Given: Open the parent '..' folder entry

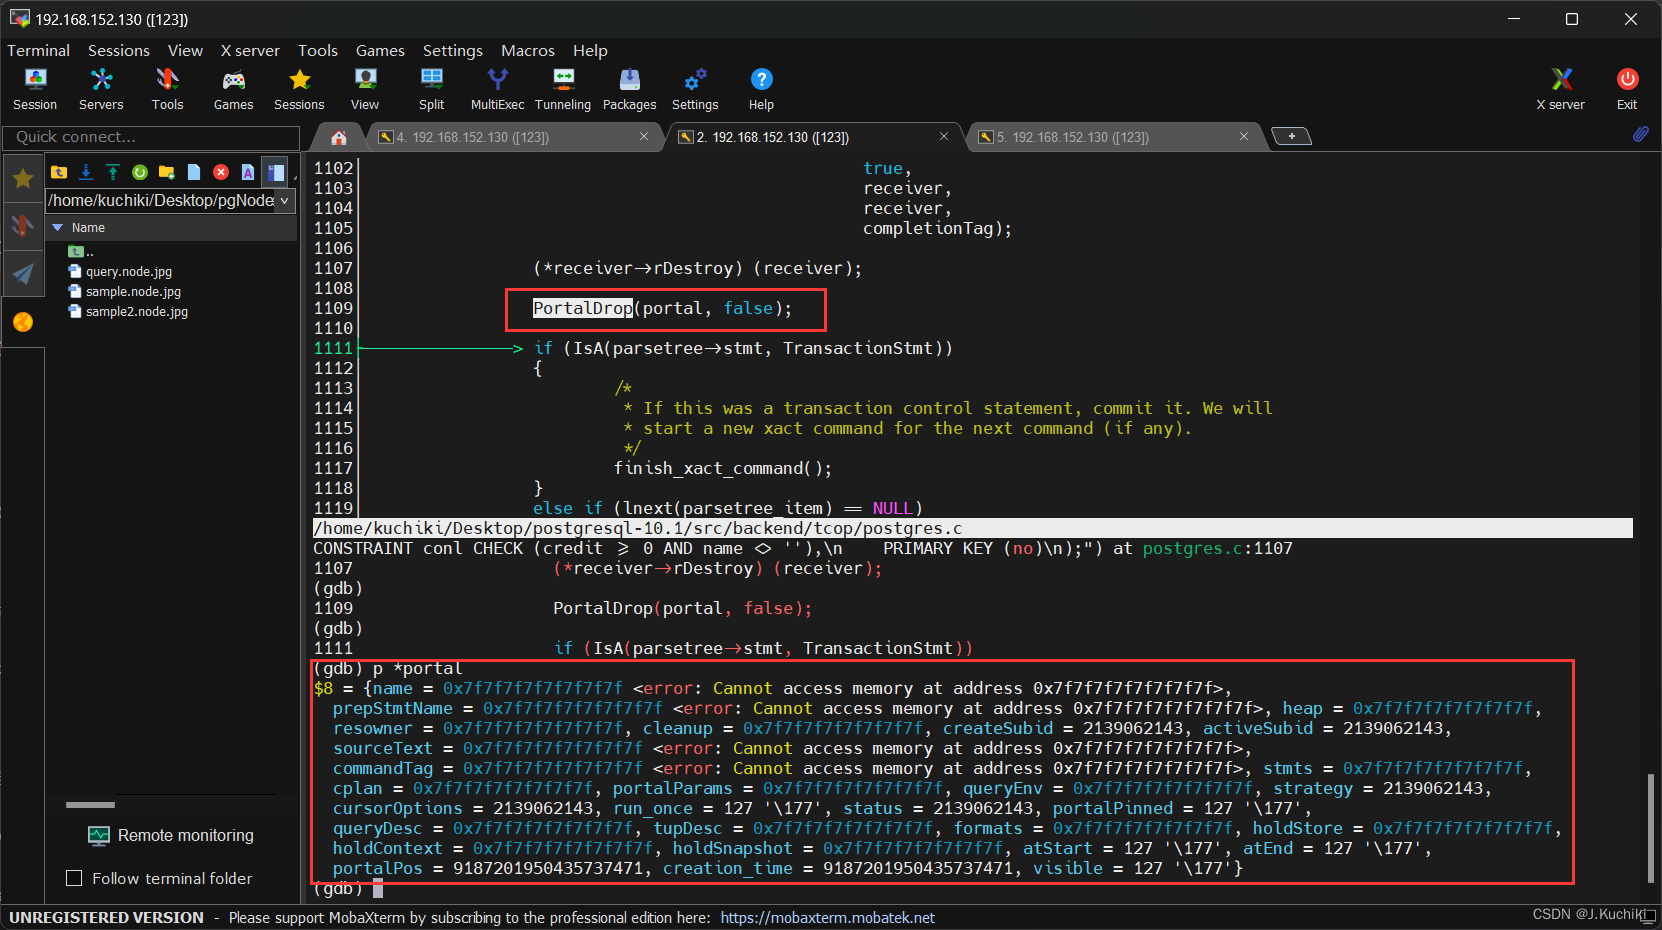Looking at the screenshot, I should pos(81,251).
